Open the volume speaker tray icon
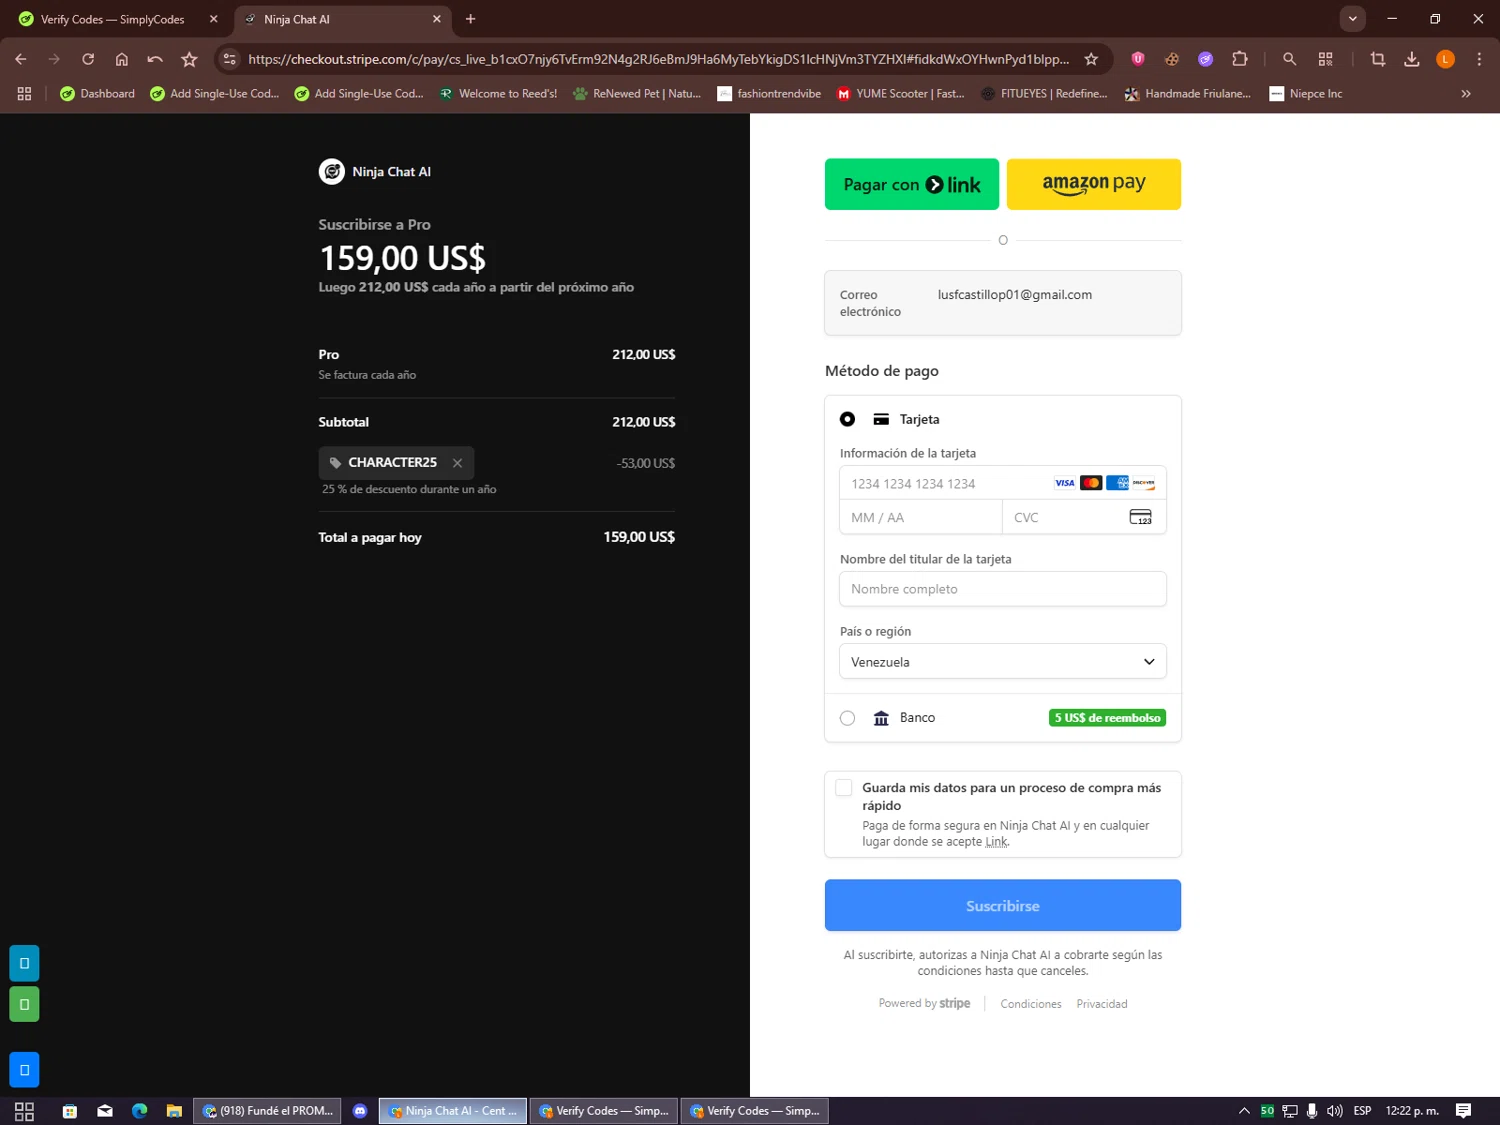This screenshot has width=1500, height=1125. coord(1334,1111)
